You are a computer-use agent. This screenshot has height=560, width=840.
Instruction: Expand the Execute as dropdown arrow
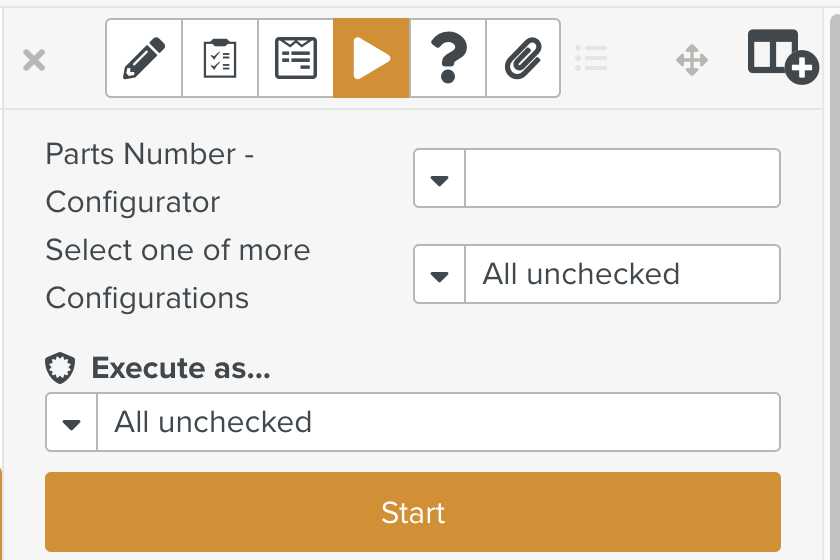[71, 422]
